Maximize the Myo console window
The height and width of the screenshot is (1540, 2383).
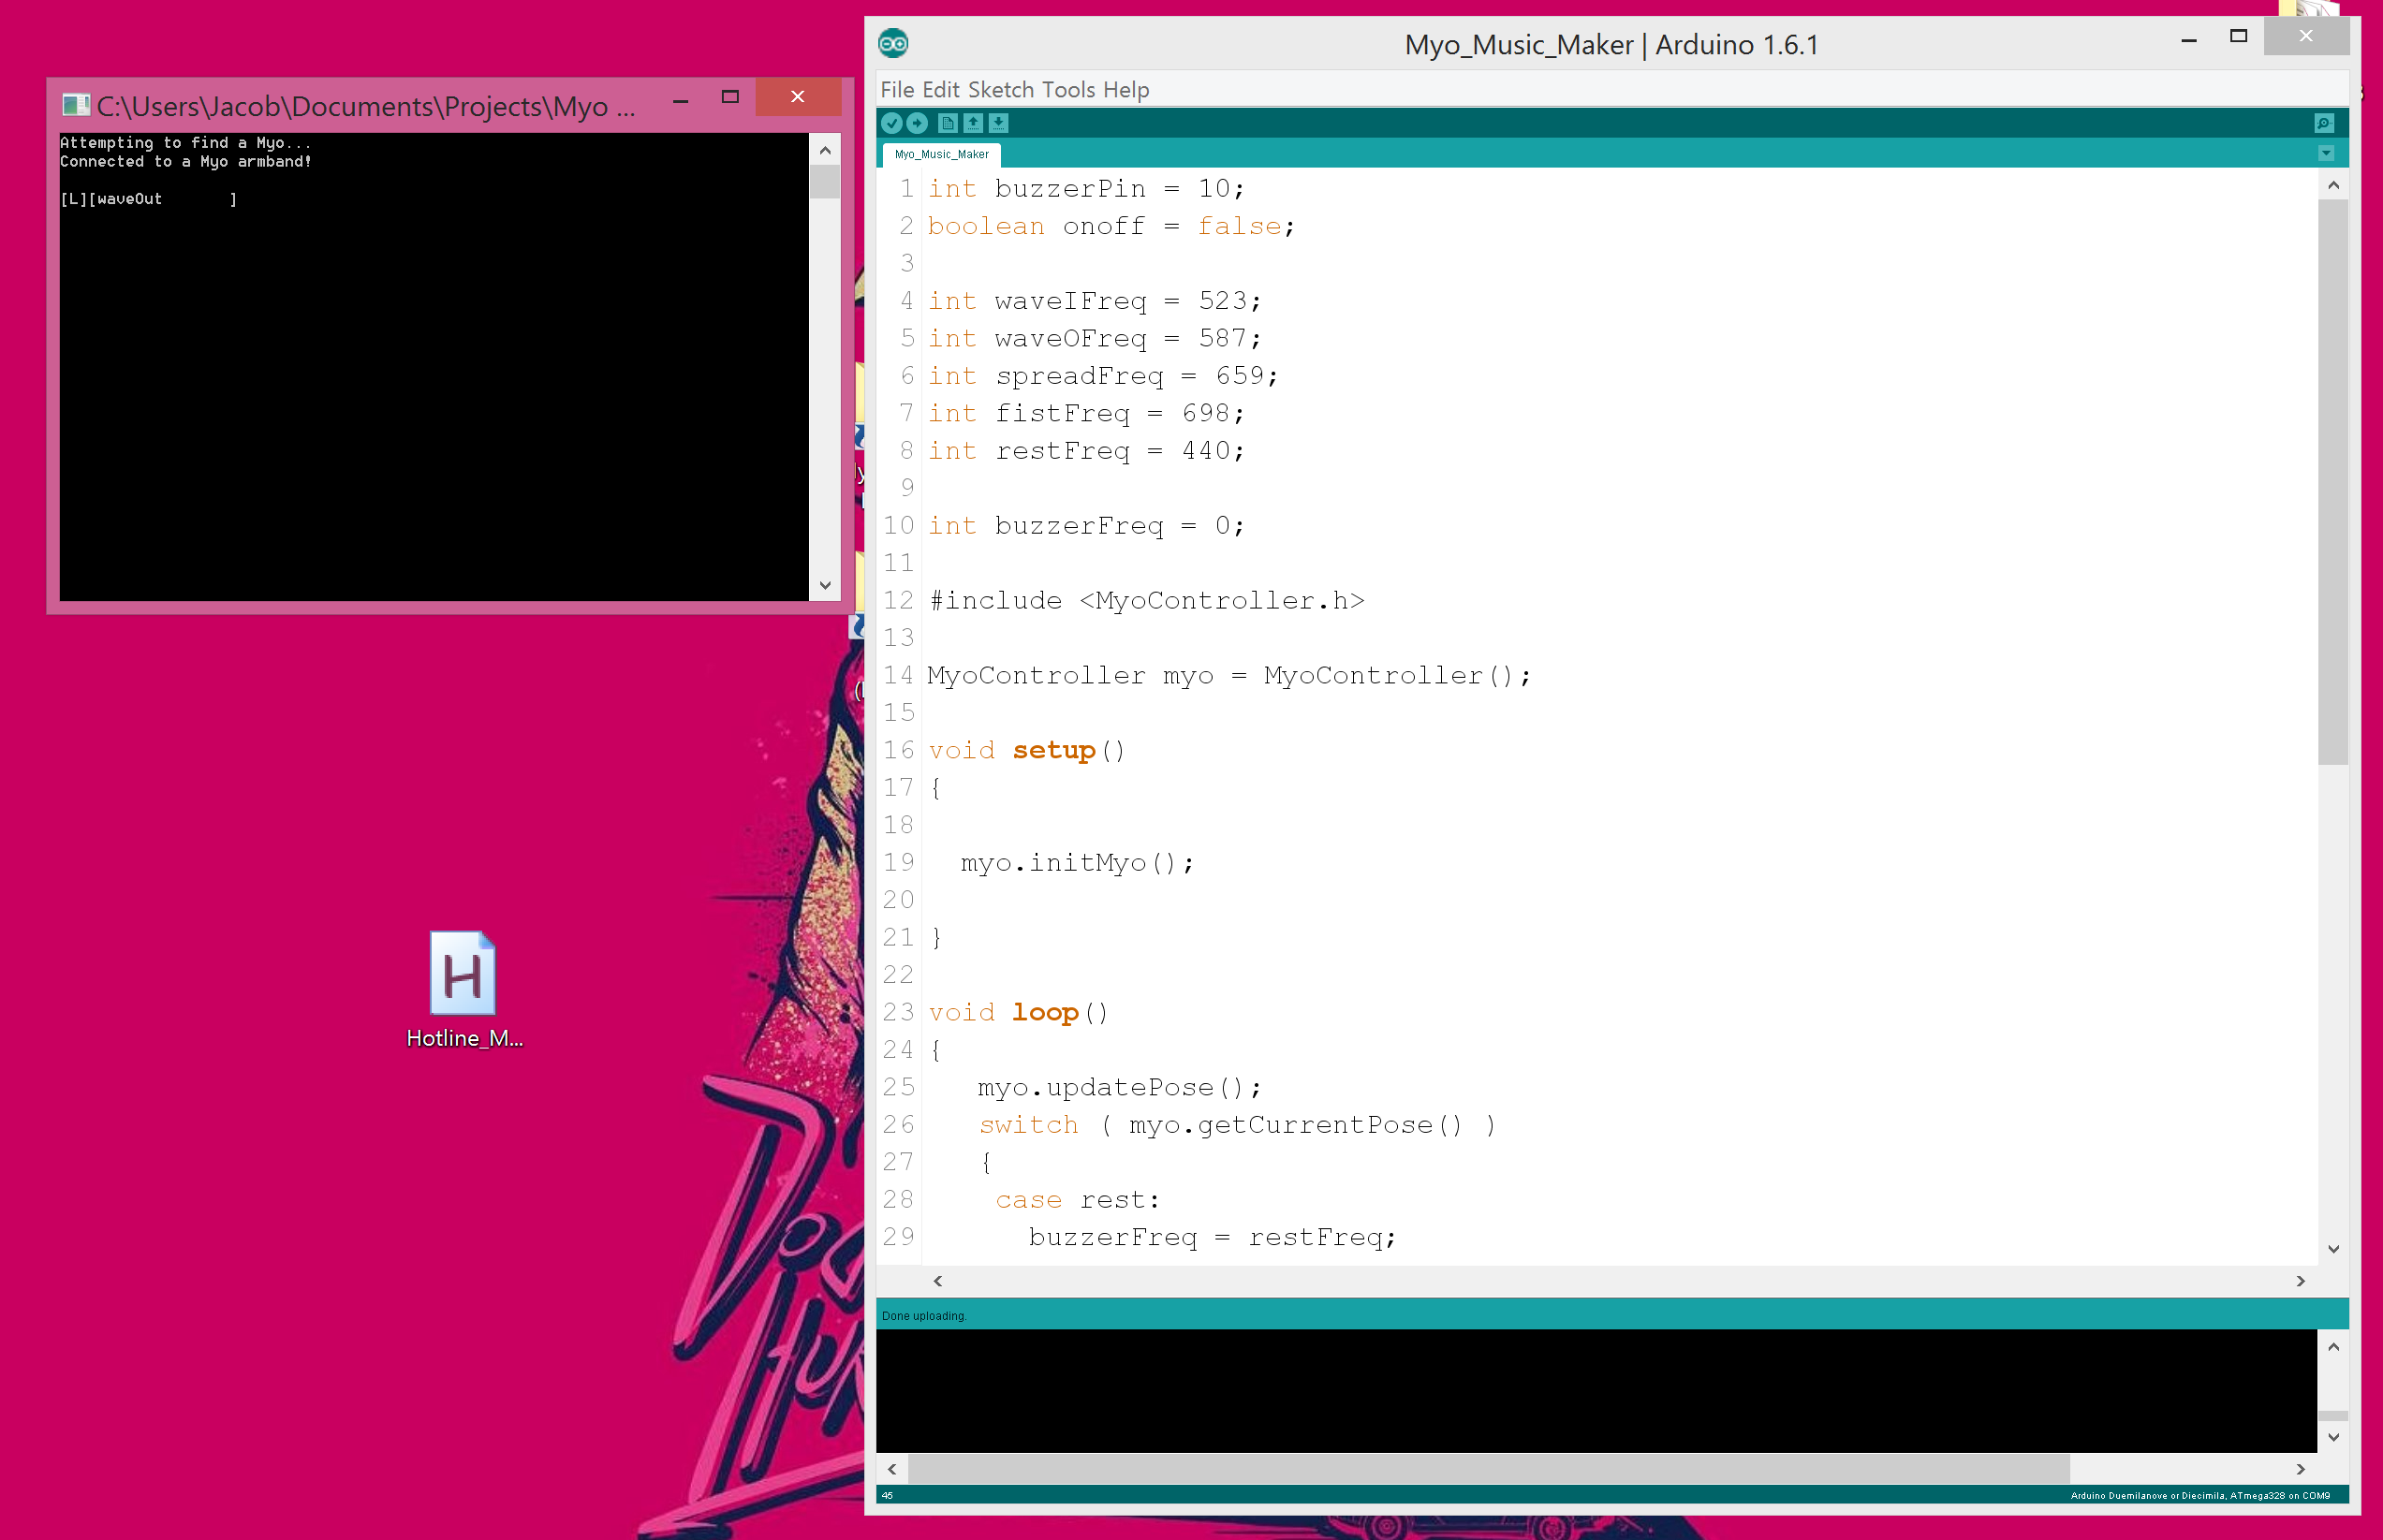(730, 97)
